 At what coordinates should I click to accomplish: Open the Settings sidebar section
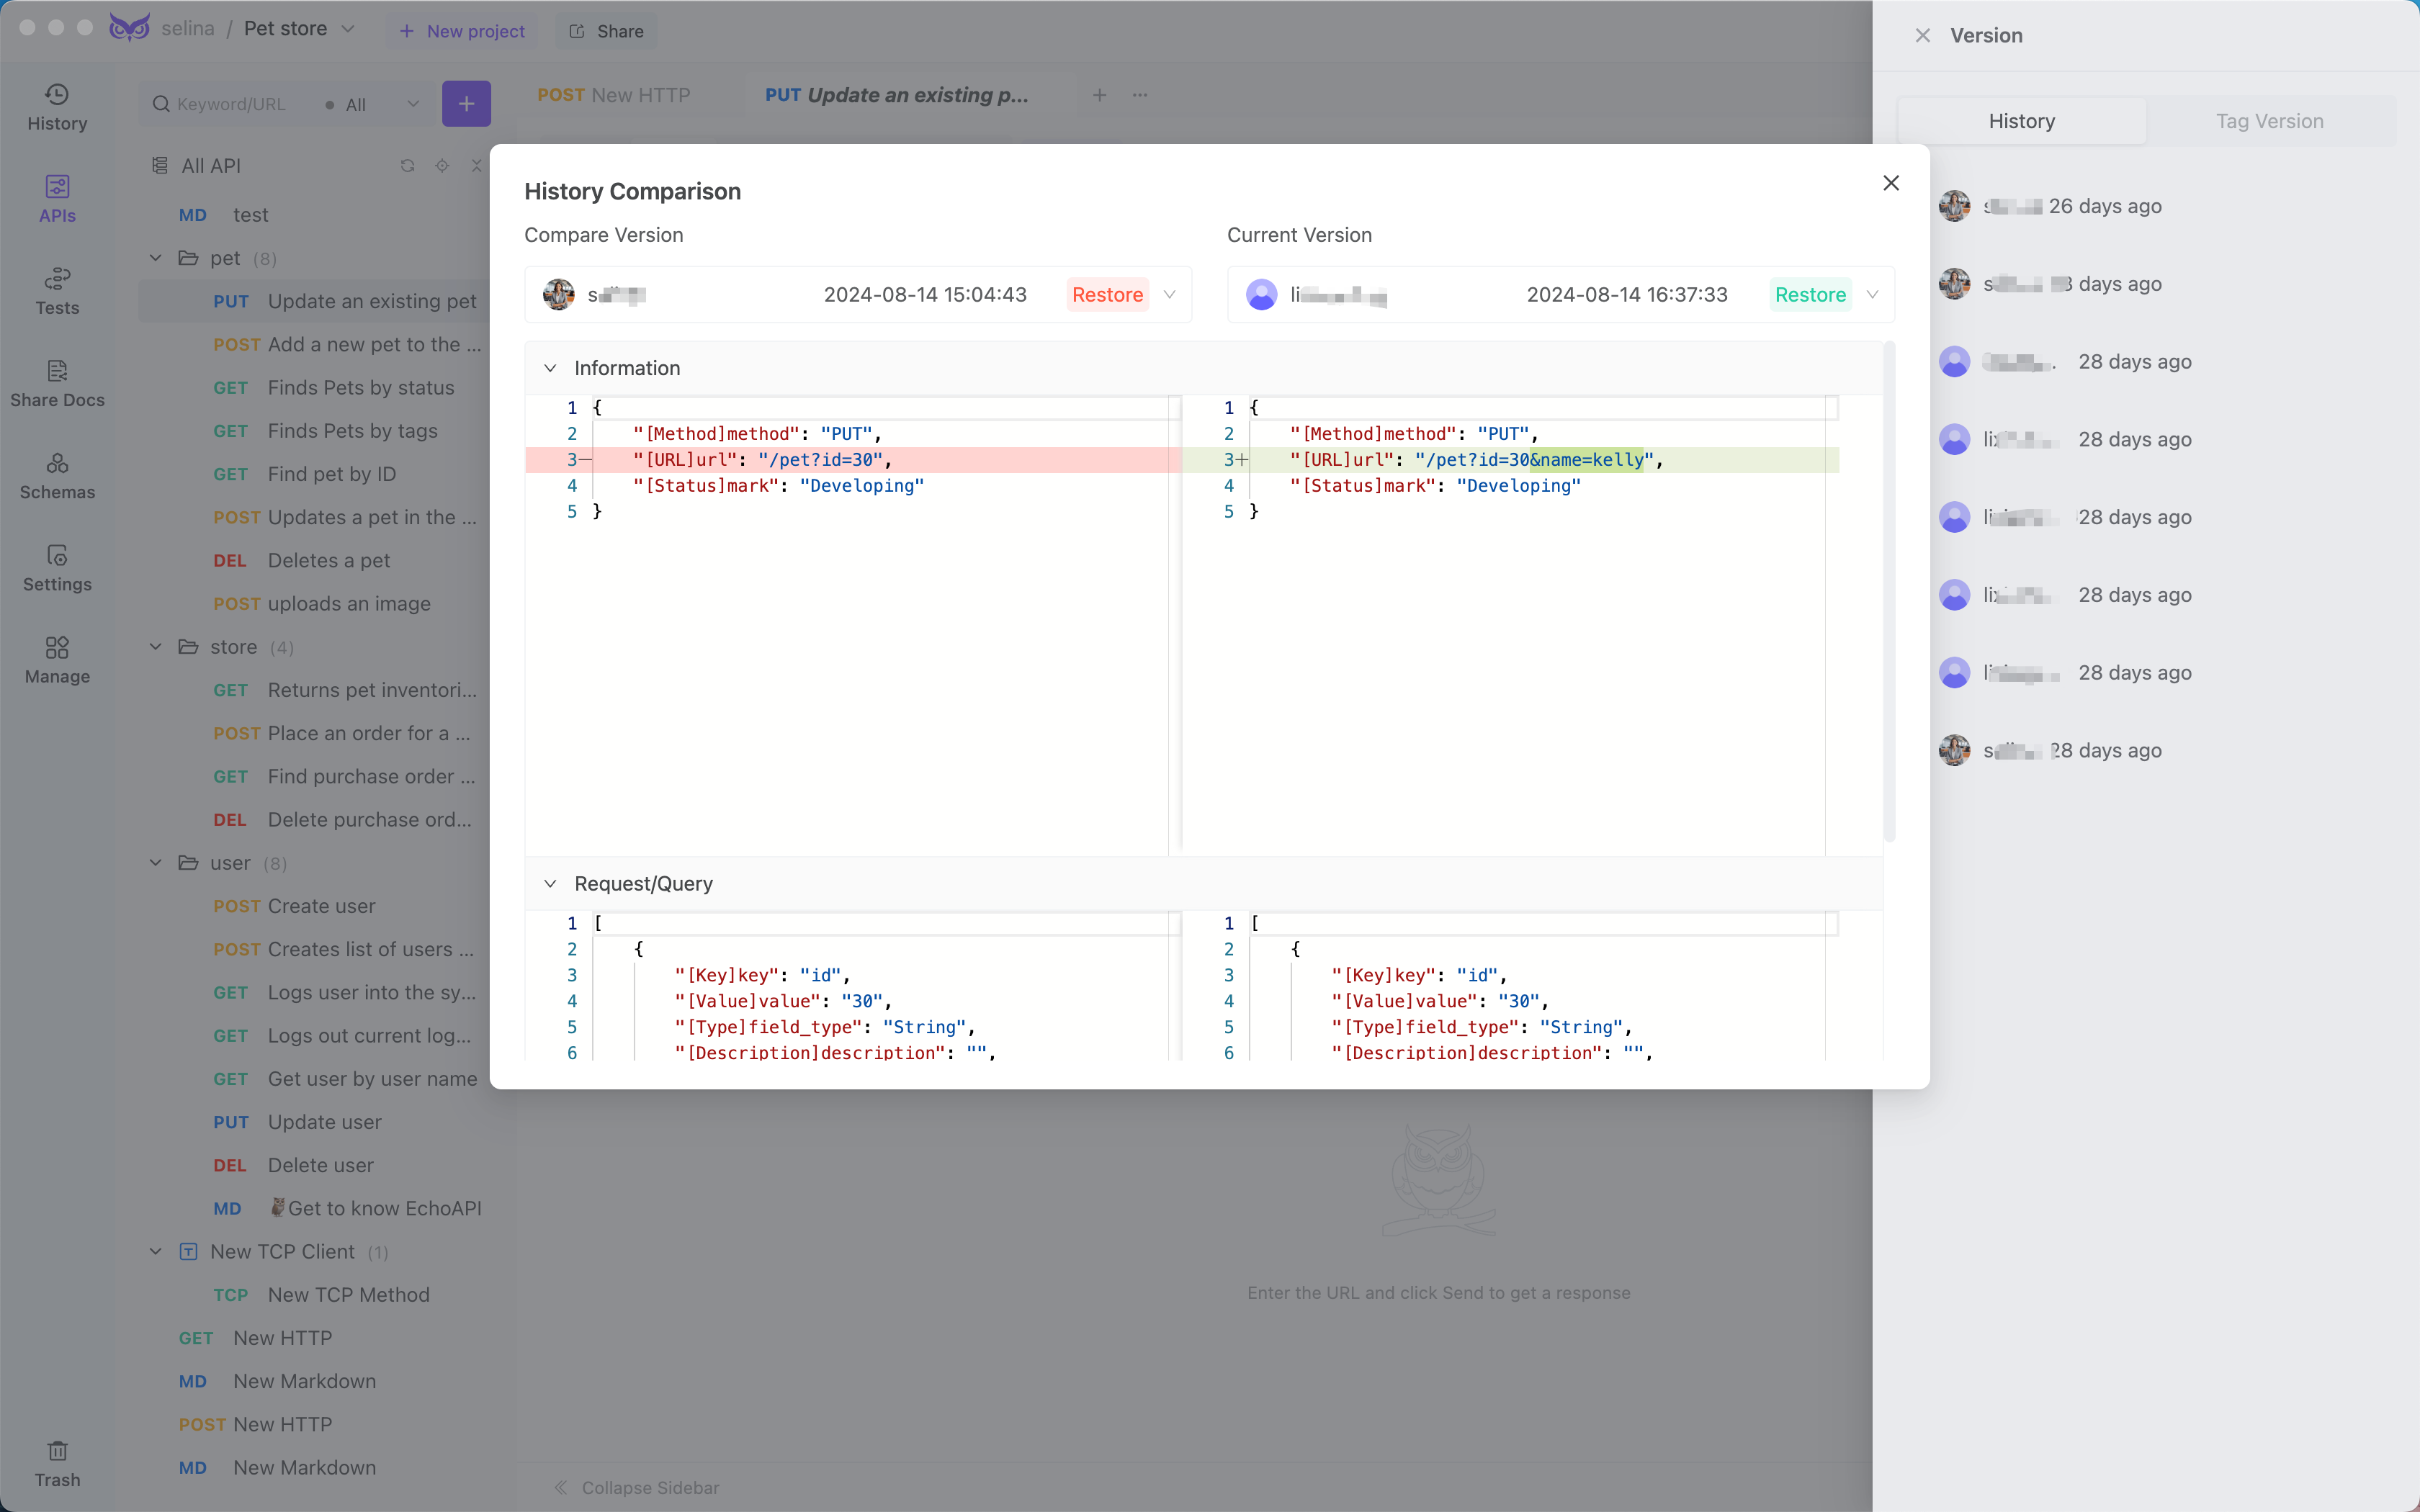click(57, 568)
